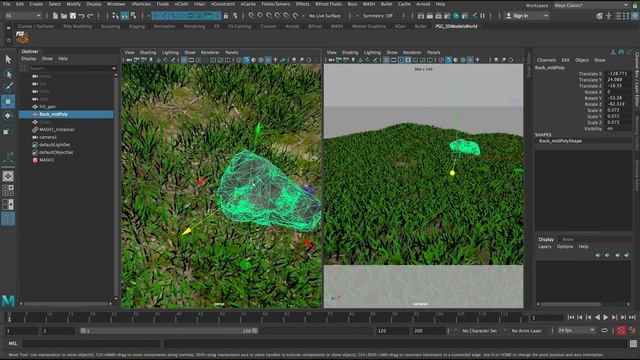This screenshot has height=360, width=640.
Task: Click the time range slider bar
Action: point(169,331)
